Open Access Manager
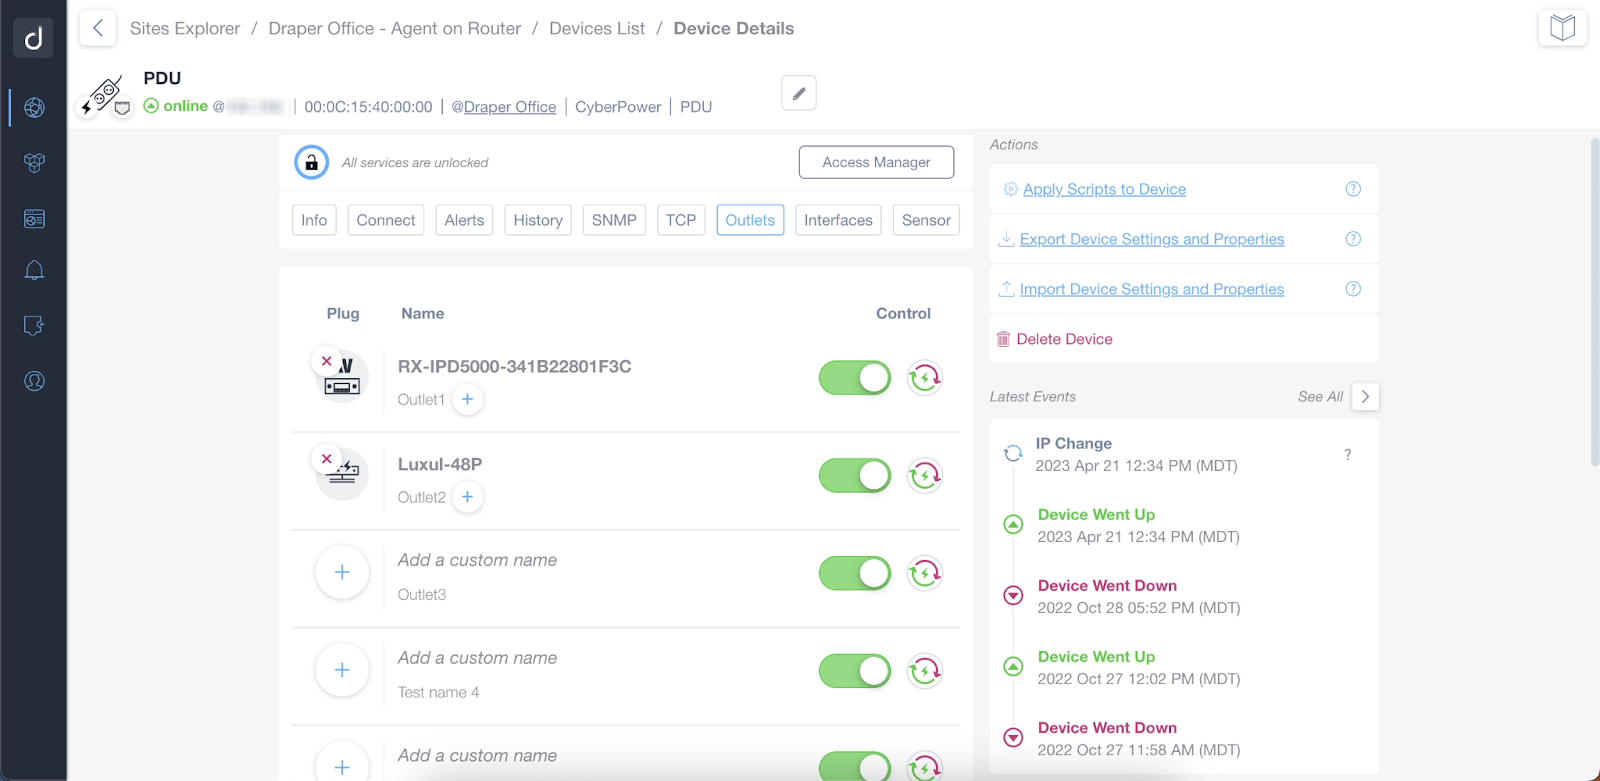 (876, 162)
